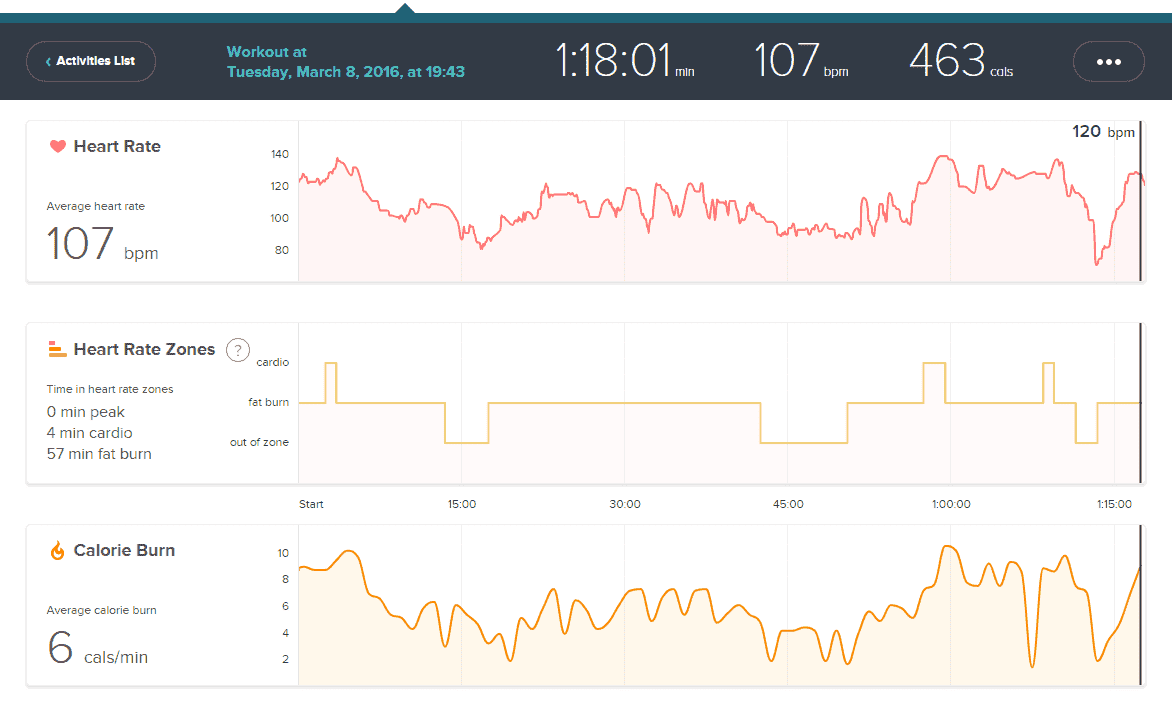The height and width of the screenshot is (705, 1172).
Task: Click the out of zone axis label
Action: pos(259,442)
